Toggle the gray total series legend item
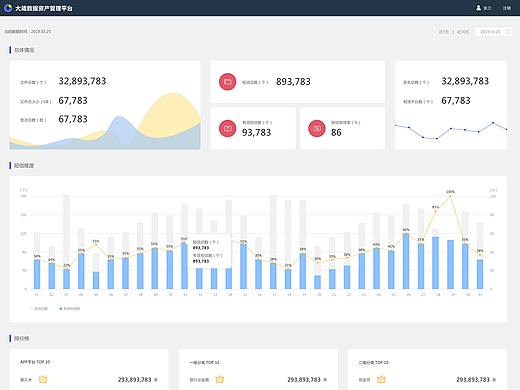 [x=39, y=309]
